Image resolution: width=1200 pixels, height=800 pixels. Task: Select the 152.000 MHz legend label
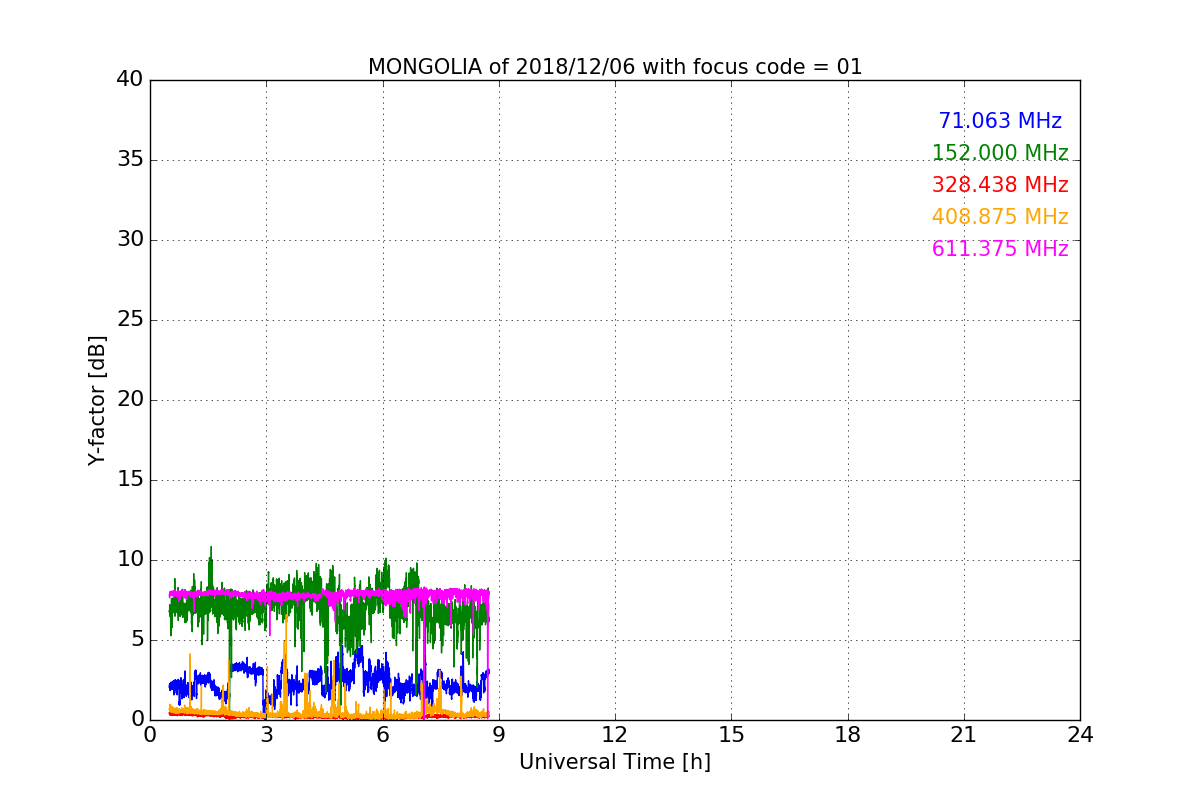click(x=1000, y=153)
